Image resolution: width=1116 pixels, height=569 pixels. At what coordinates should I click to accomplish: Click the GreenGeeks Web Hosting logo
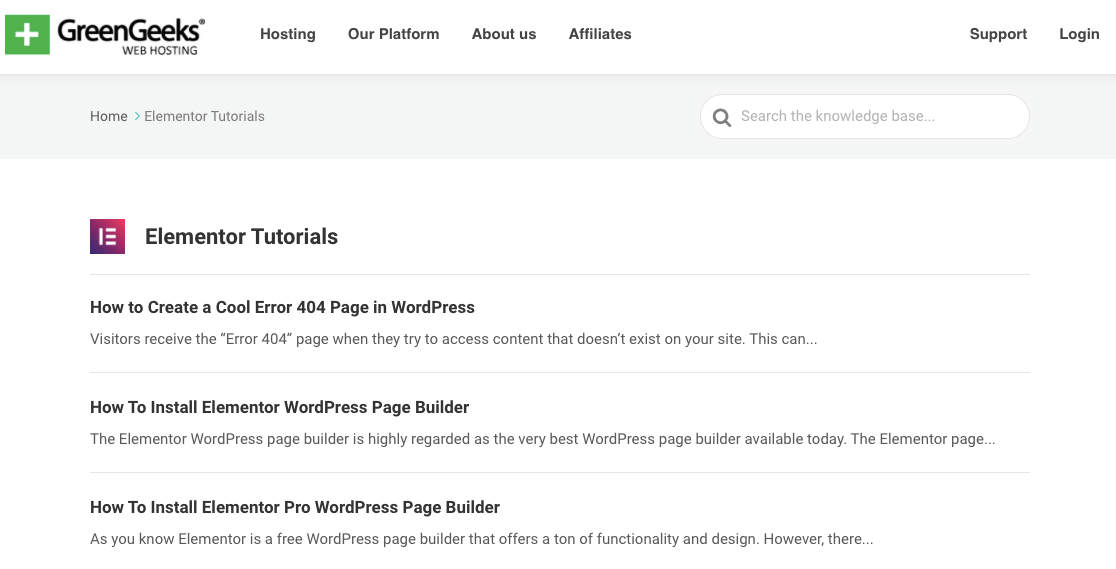coord(105,34)
